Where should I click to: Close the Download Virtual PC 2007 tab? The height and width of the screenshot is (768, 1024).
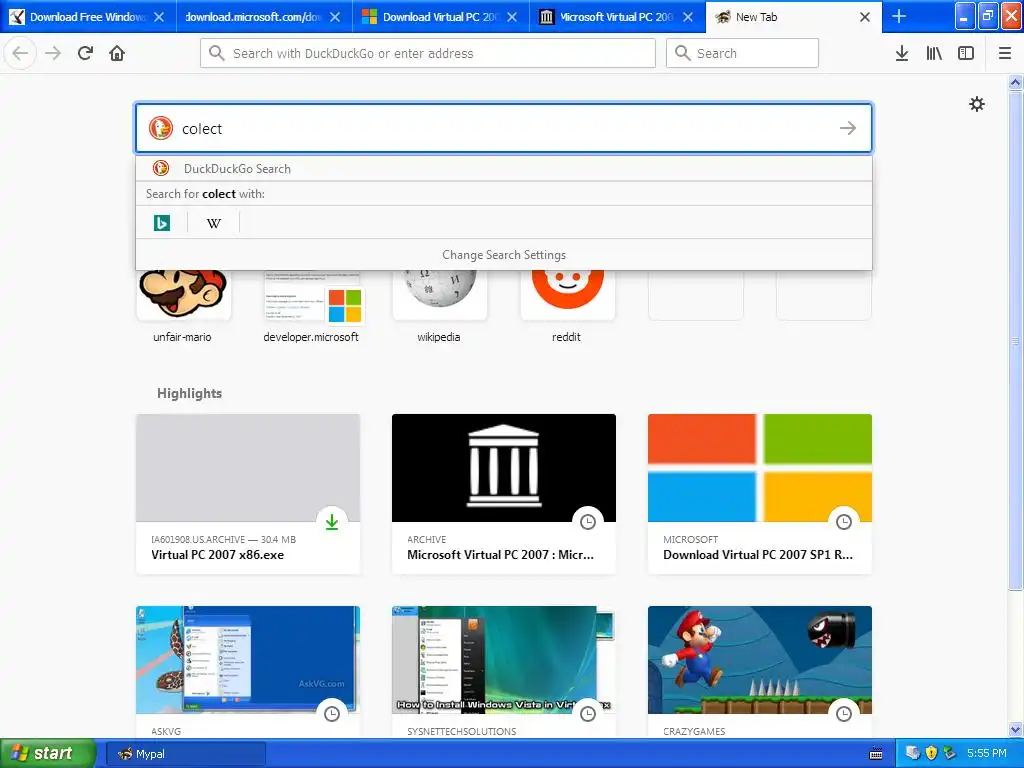pos(512,17)
